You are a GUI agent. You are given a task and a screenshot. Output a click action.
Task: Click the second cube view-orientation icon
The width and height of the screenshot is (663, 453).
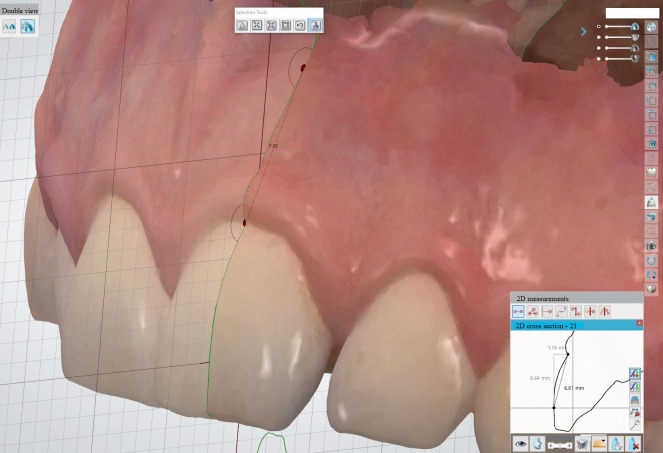click(652, 71)
